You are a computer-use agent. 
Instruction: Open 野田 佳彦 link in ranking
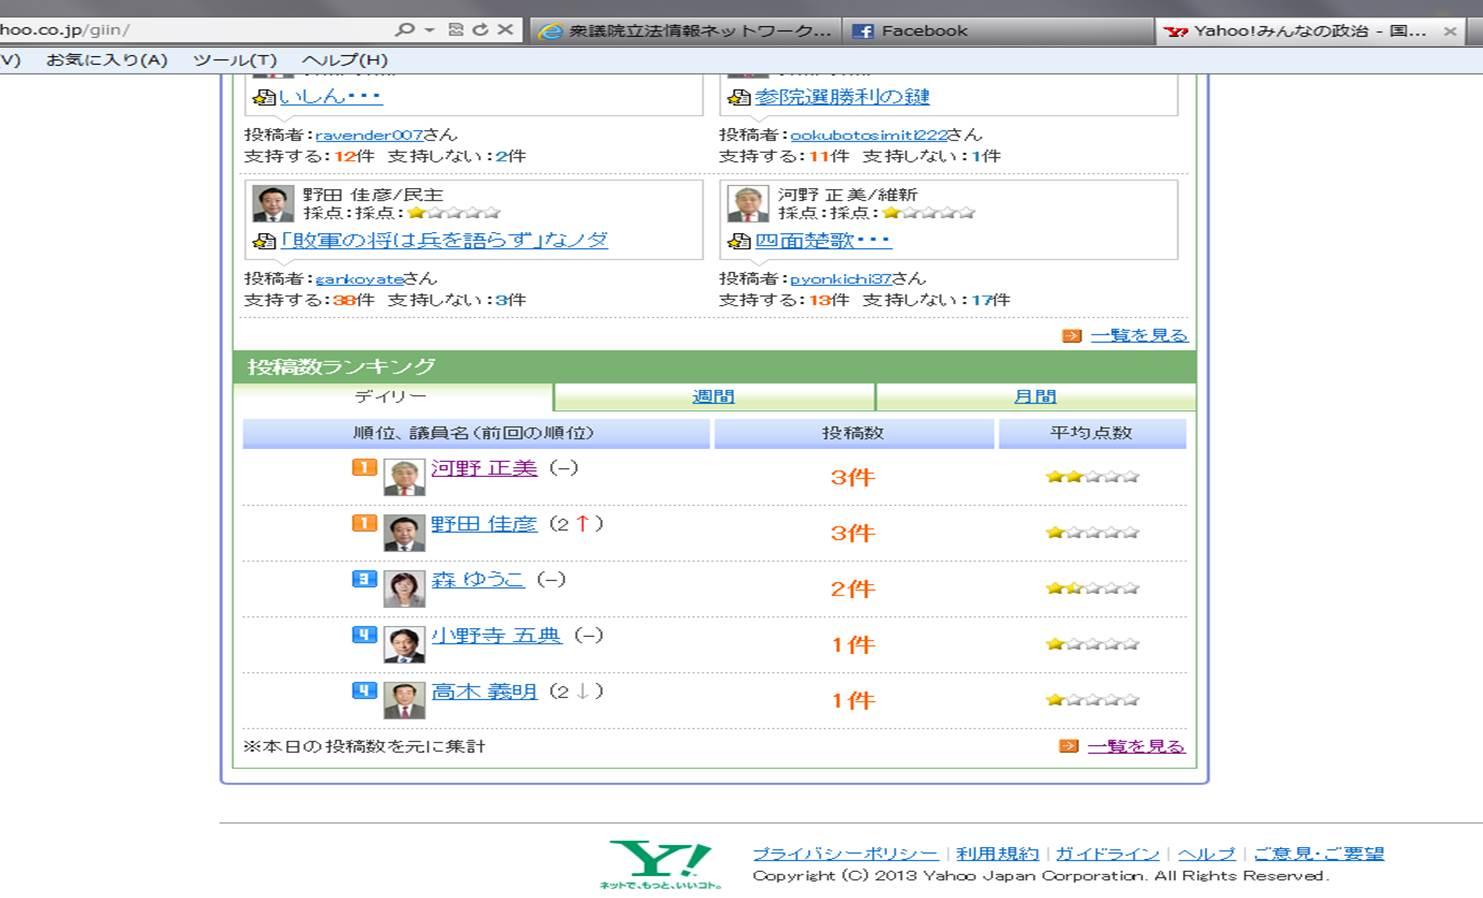[484, 524]
